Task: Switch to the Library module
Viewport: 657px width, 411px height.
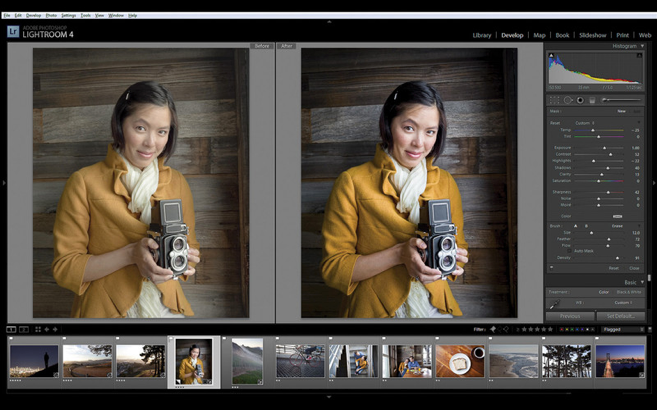Action: click(x=482, y=35)
